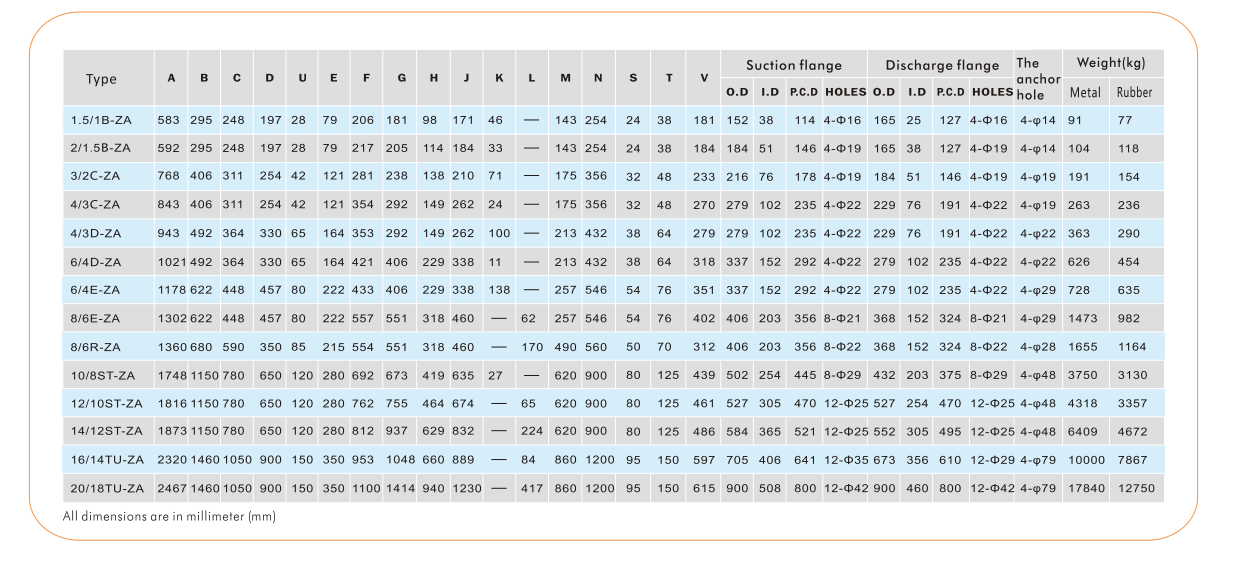Select the 6/4D-ZA type row label
Viewport: 1236px width, 562px height.
(95, 262)
